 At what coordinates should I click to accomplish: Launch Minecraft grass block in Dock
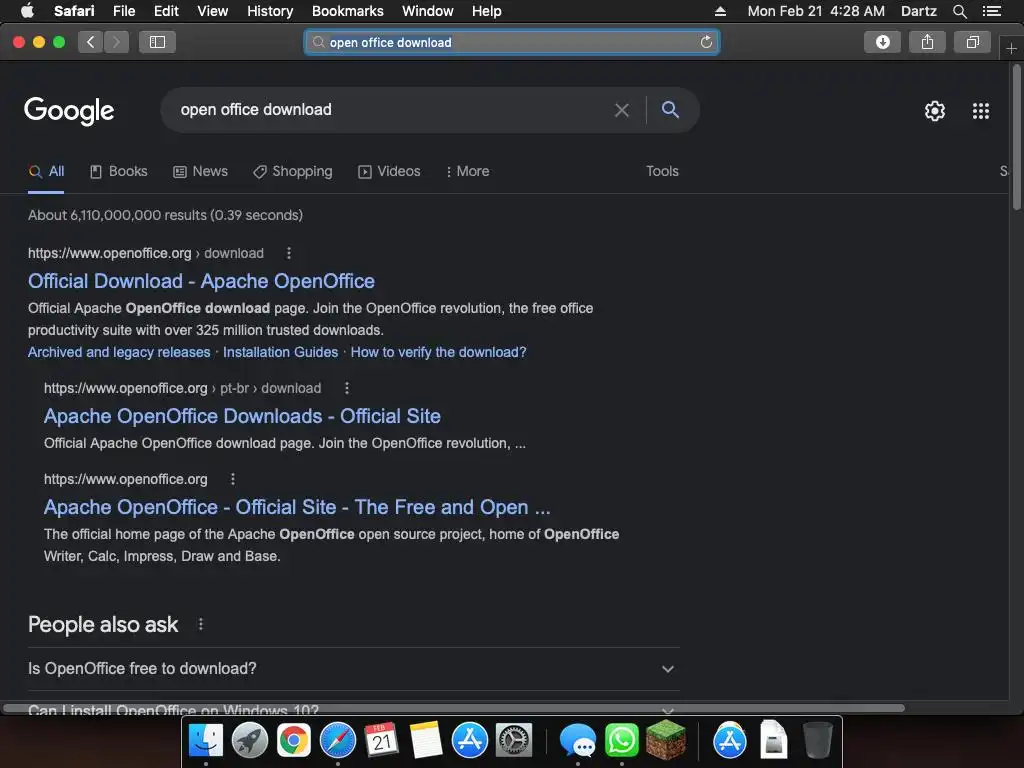pyautogui.click(x=665, y=741)
